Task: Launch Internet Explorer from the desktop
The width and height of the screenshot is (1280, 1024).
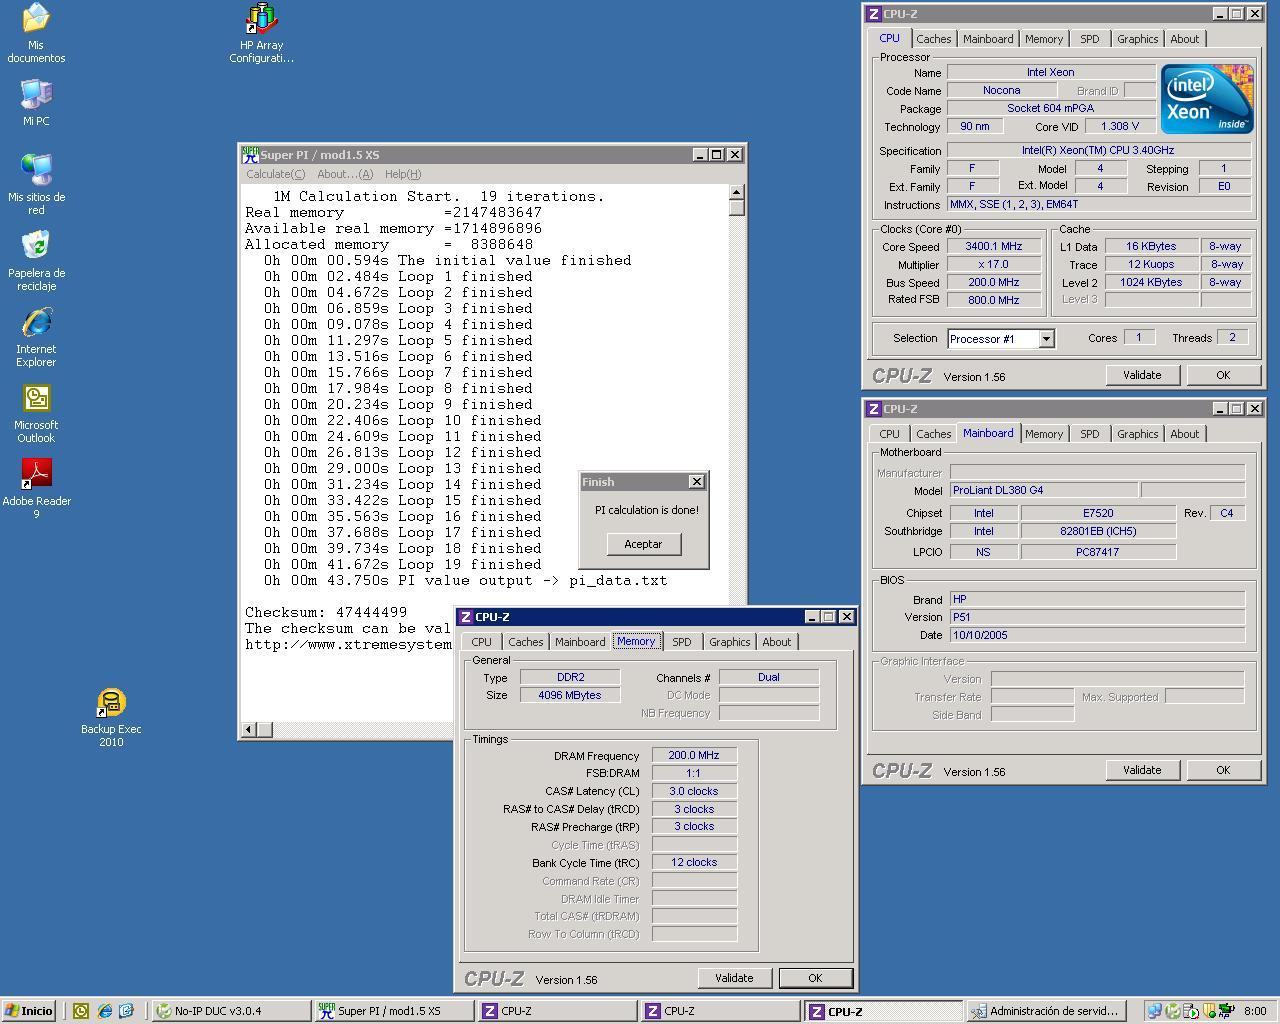Action: point(36,336)
